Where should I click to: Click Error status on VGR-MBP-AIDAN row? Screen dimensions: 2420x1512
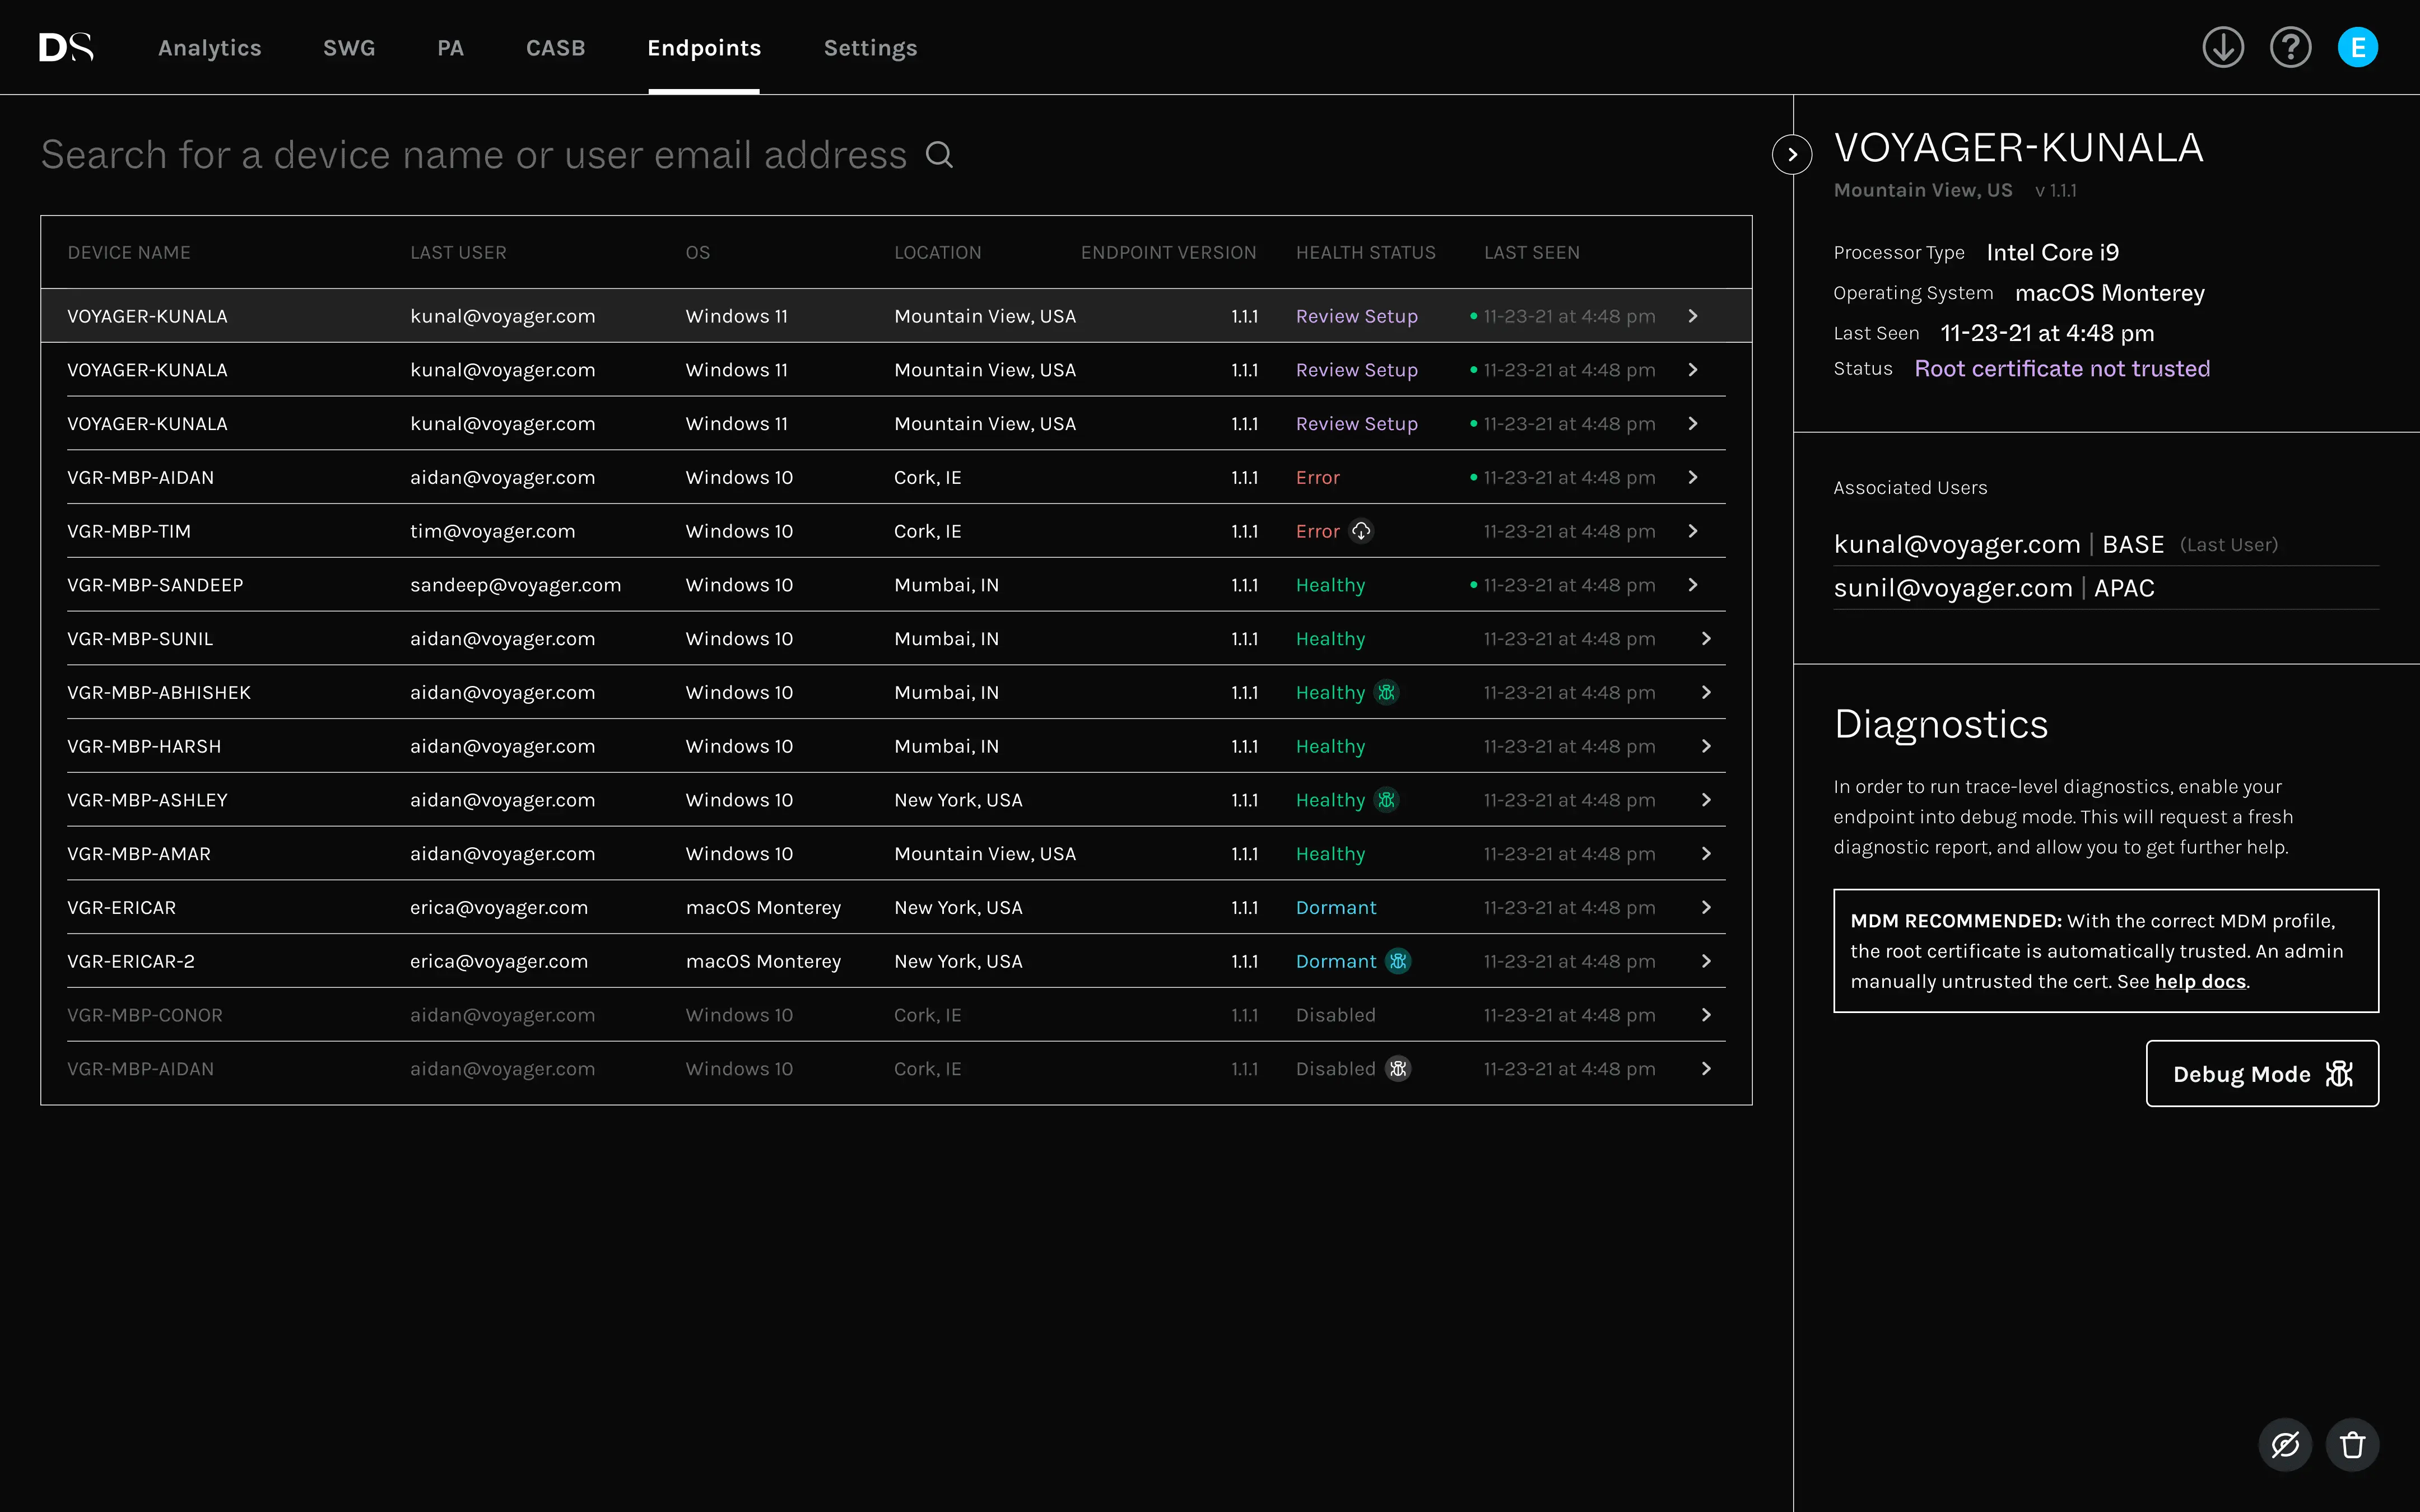click(1317, 477)
